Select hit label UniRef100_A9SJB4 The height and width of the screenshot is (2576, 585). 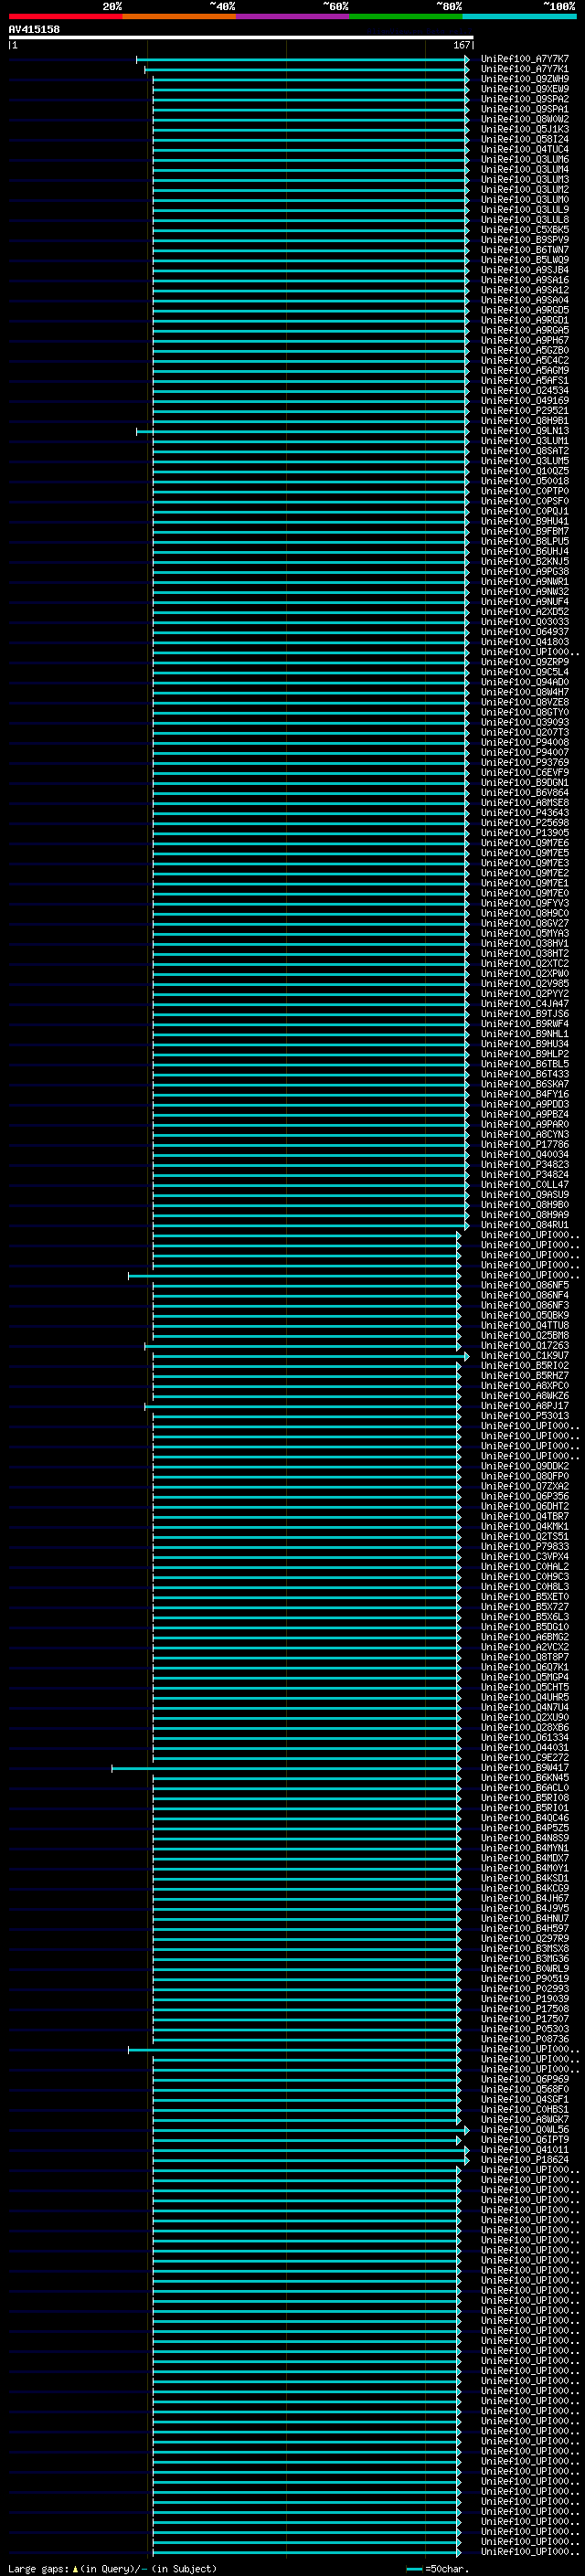point(525,270)
